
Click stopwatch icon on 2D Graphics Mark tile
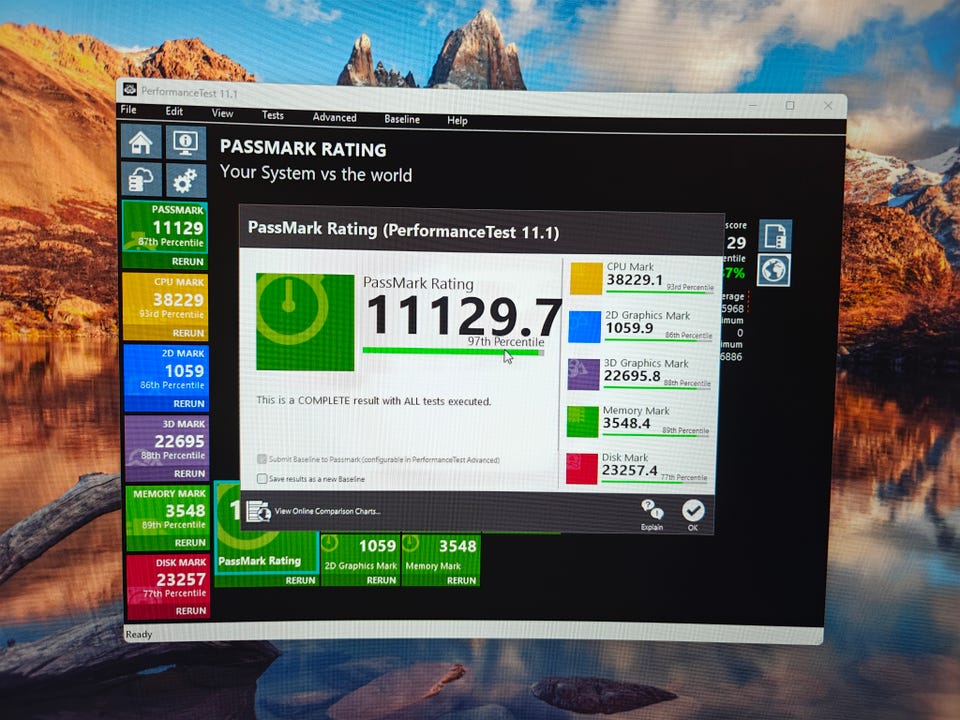click(x=330, y=543)
